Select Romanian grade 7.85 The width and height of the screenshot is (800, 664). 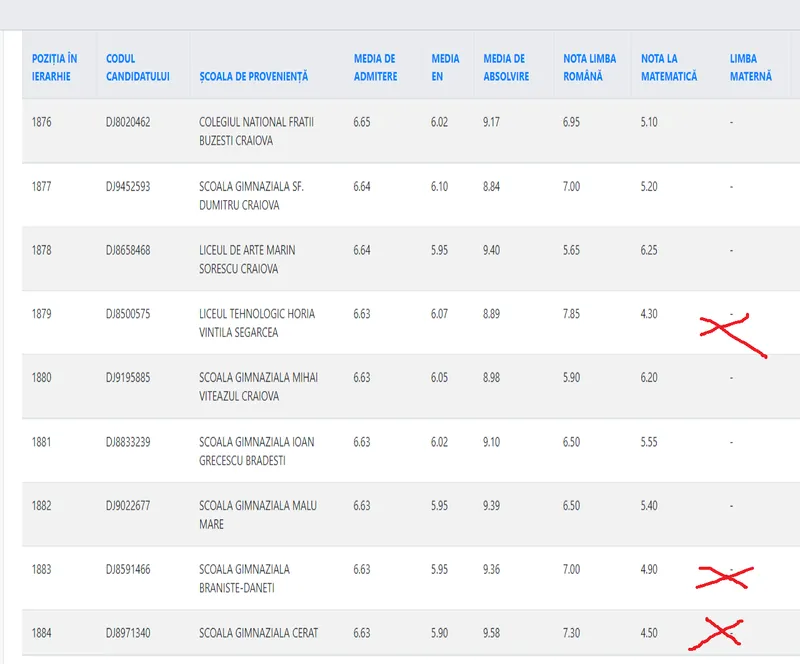point(571,314)
